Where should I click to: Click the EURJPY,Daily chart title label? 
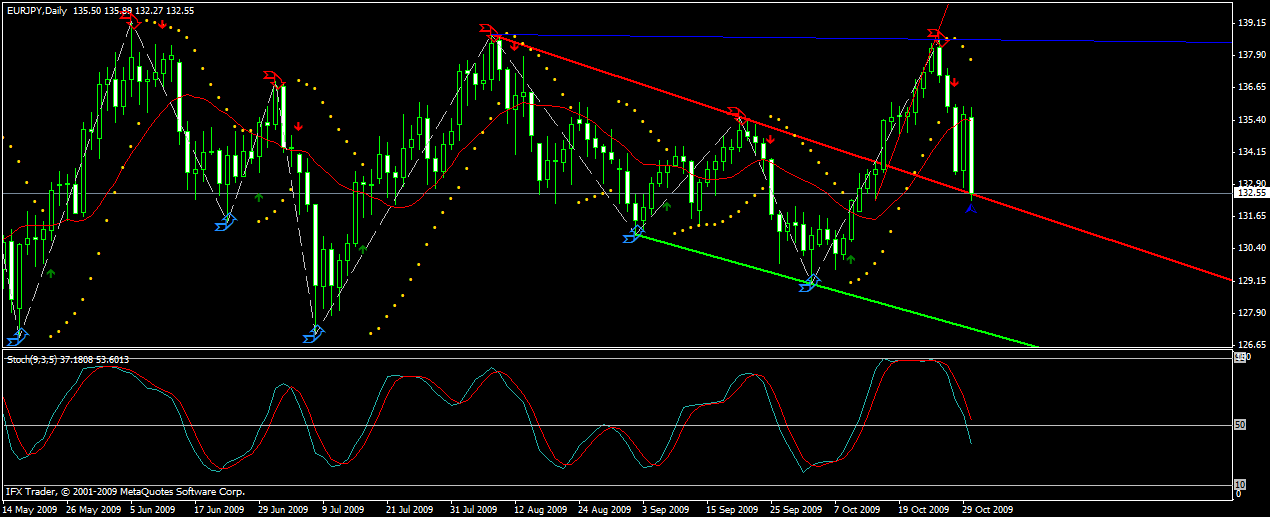click(43, 8)
